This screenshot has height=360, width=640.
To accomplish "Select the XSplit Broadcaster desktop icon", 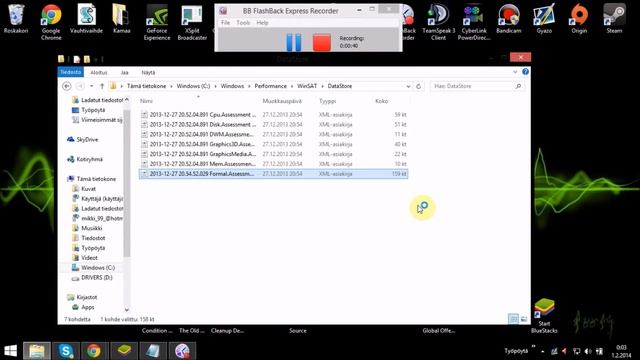I will pos(192,22).
